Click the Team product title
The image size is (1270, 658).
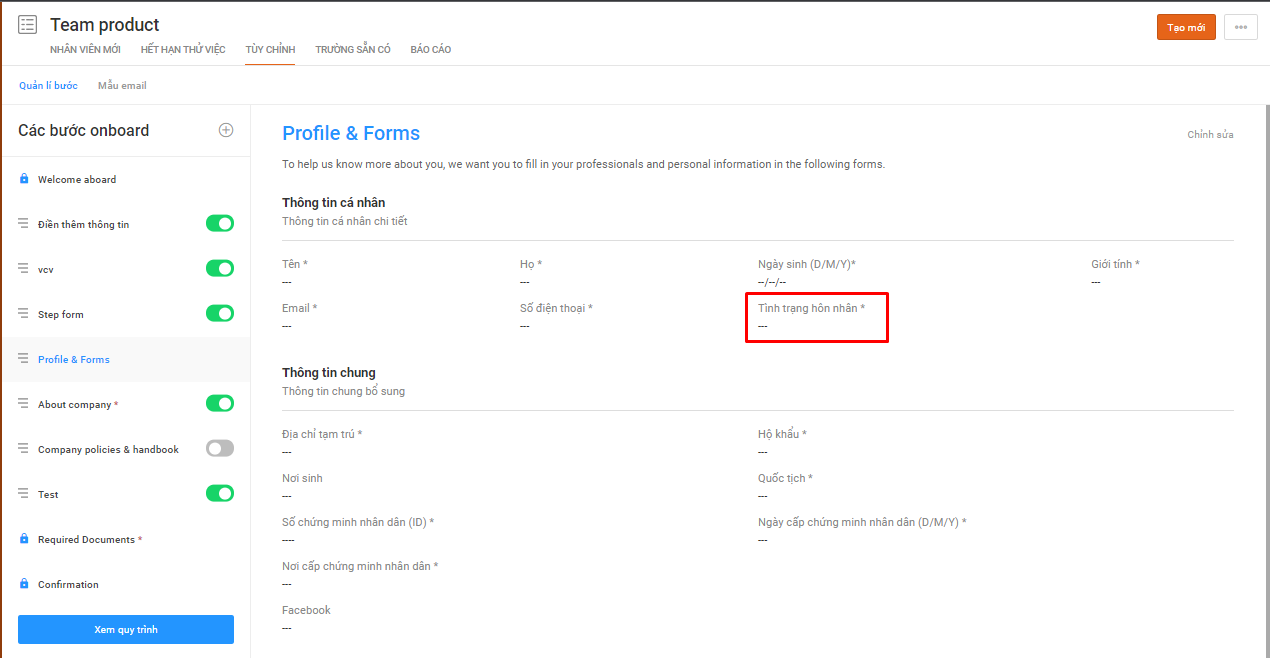point(105,24)
